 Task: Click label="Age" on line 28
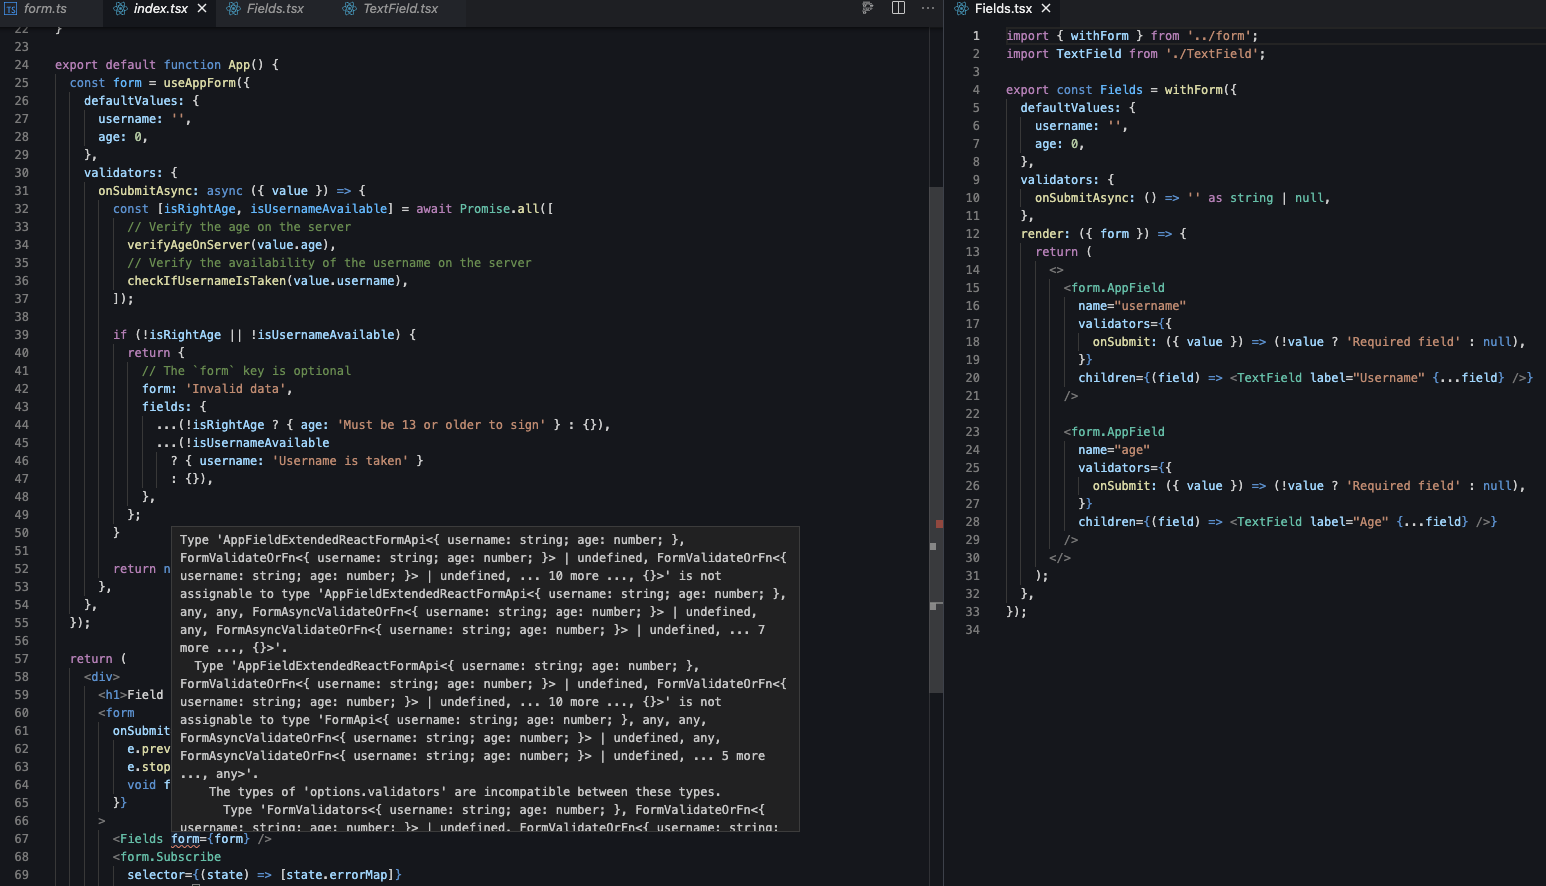(1349, 522)
